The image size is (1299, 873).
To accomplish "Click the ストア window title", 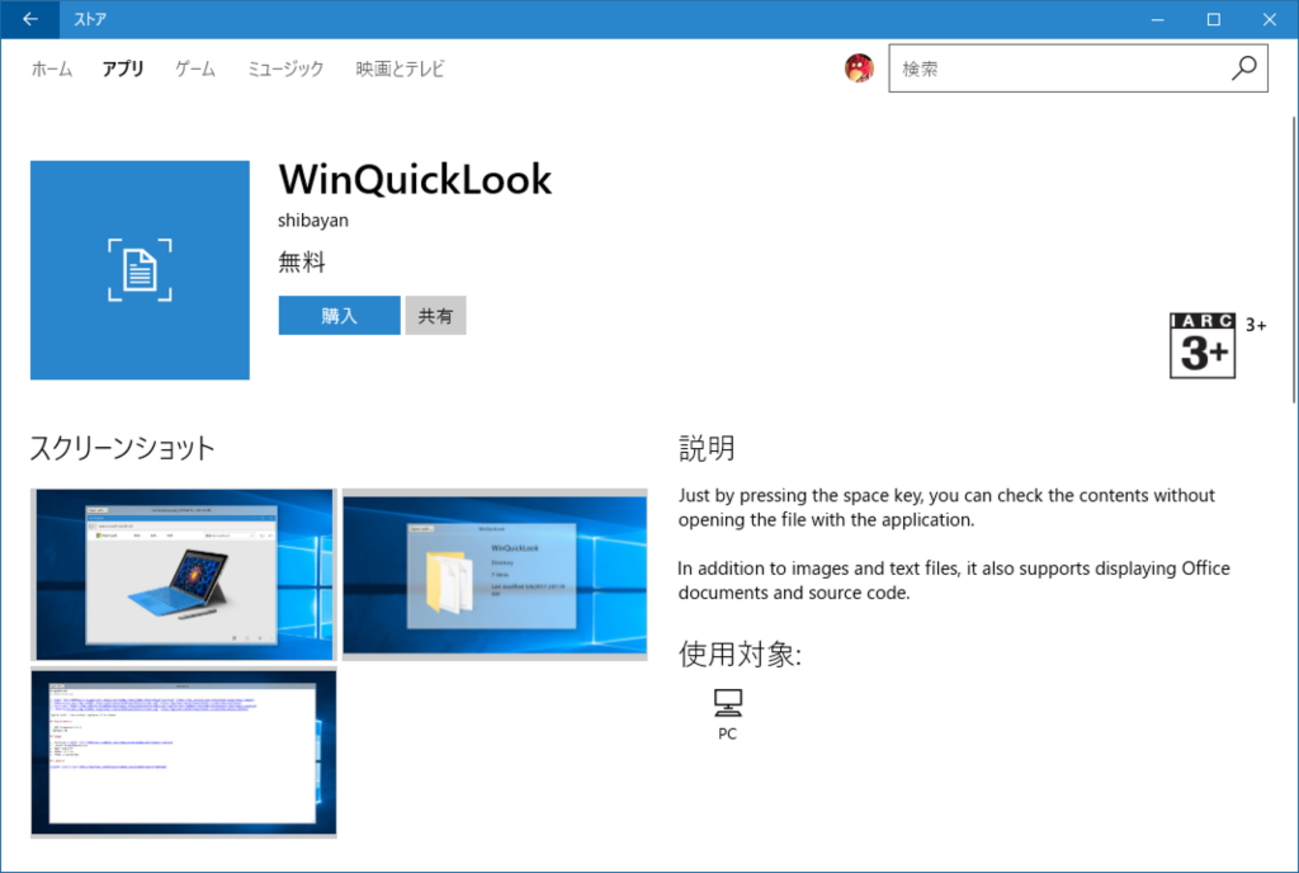I will pos(90,19).
